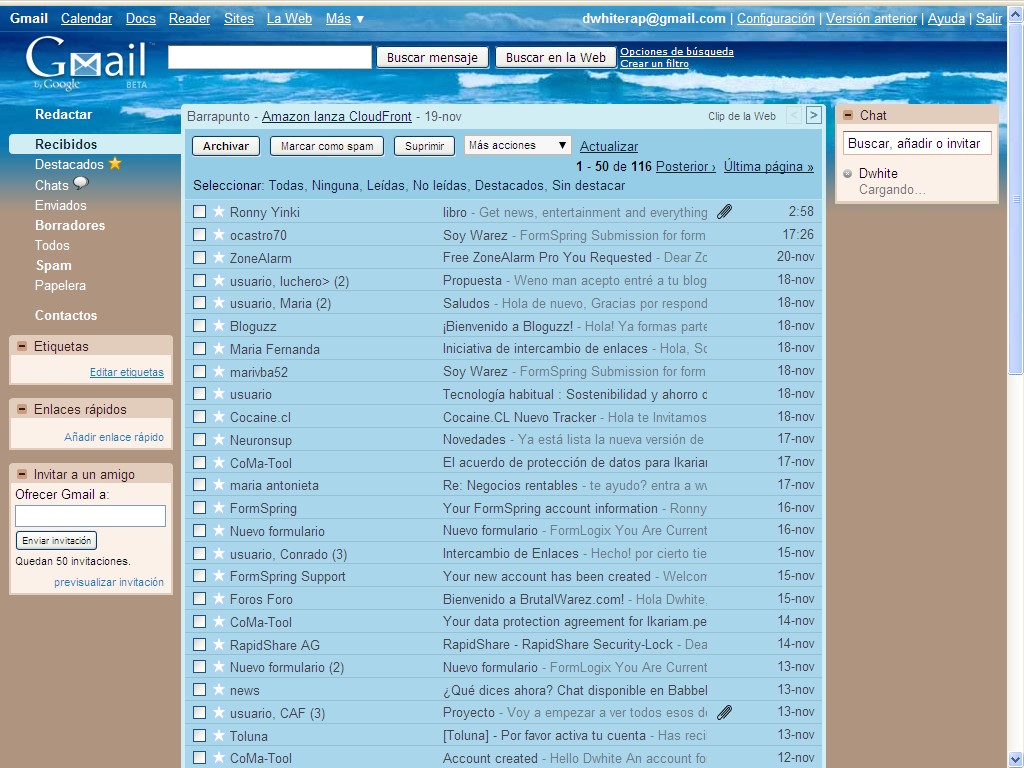Click the Ofrecer Gmail a field
This screenshot has height=768, width=1024.
(90, 516)
